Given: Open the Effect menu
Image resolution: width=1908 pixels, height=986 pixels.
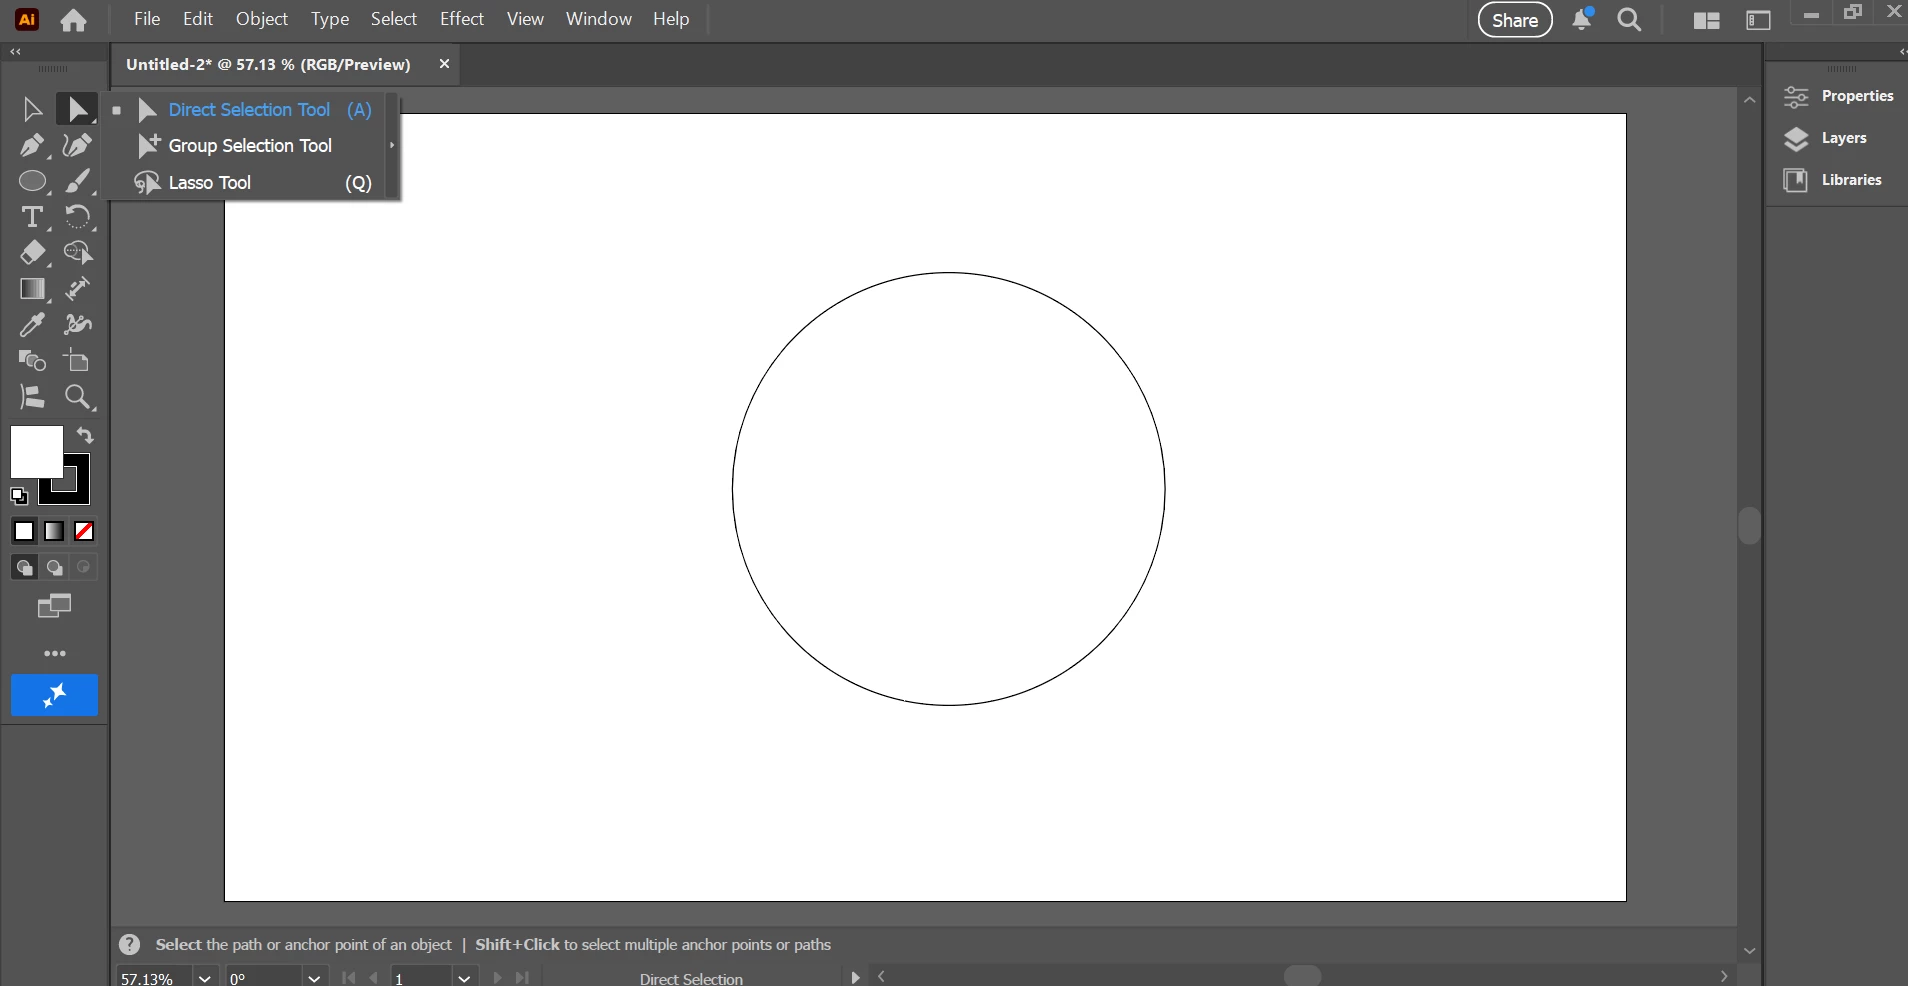Looking at the screenshot, I should coord(462,19).
